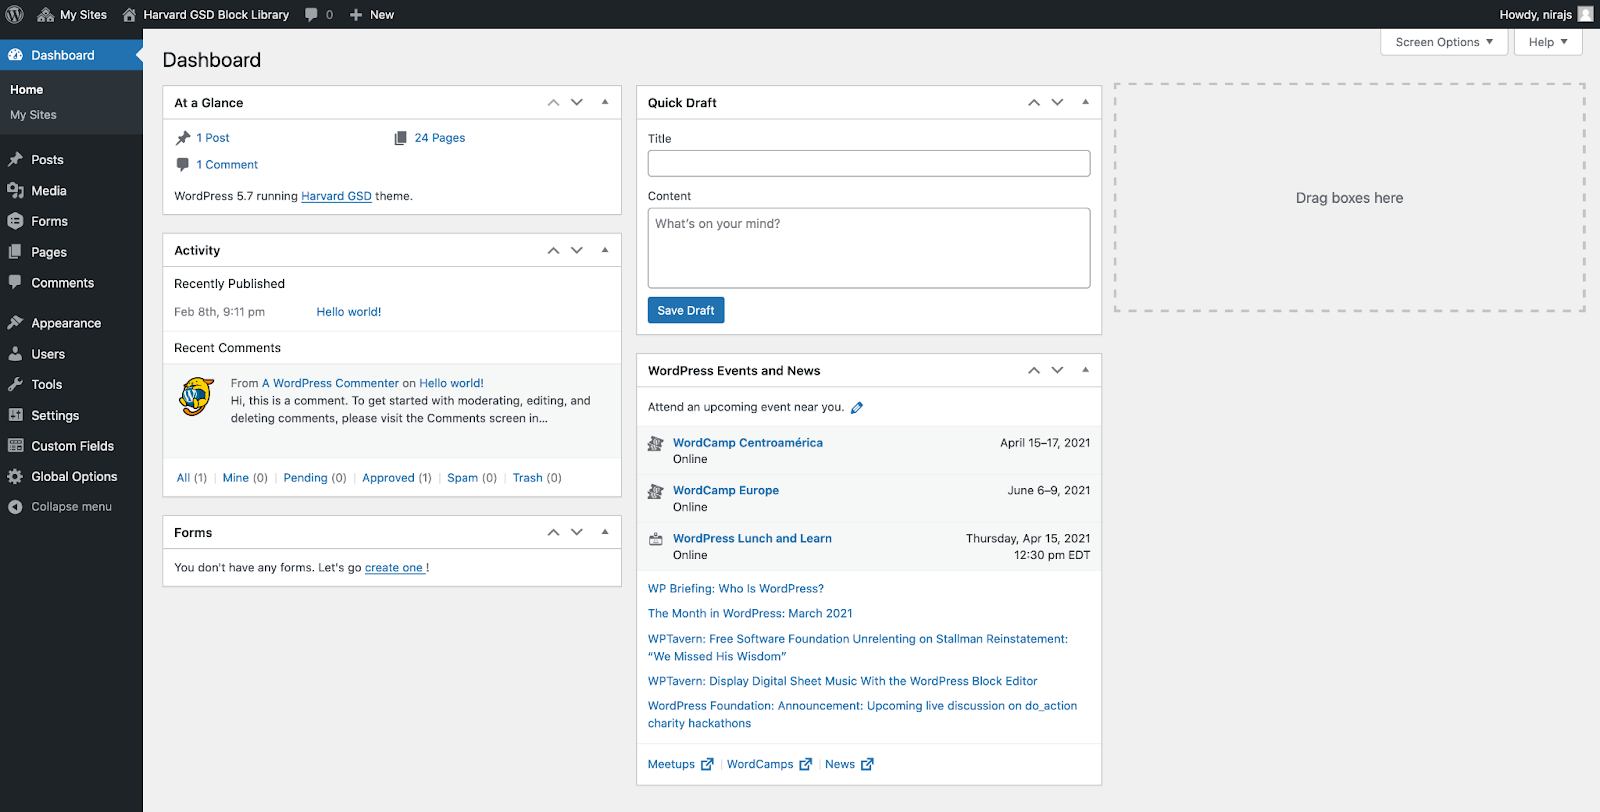Click the commenter avatar in Recent Comments
Screen dimensions: 1600x812
coord(197,397)
